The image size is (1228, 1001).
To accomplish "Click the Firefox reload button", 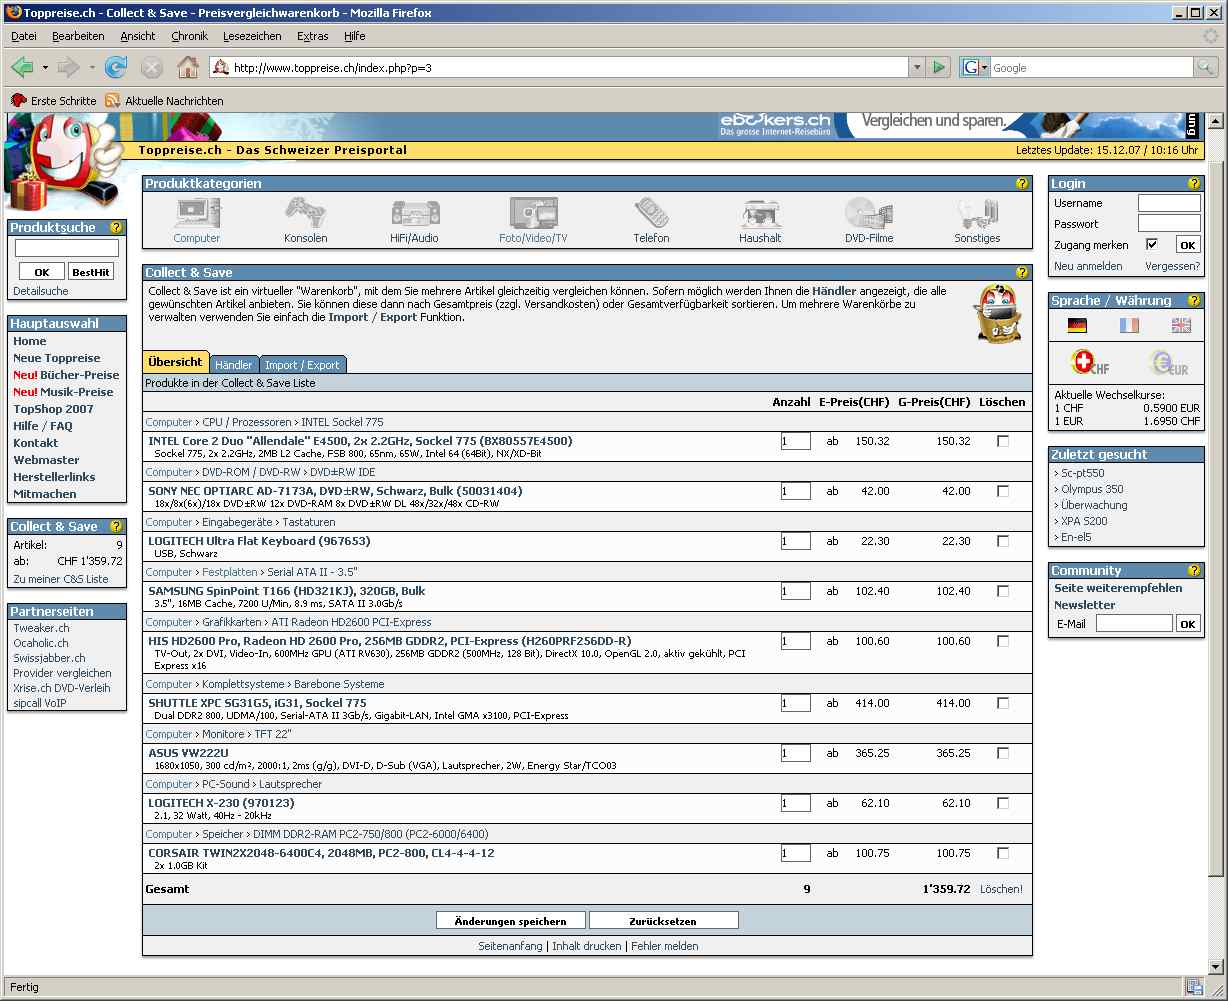I will pyautogui.click(x=116, y=68).
